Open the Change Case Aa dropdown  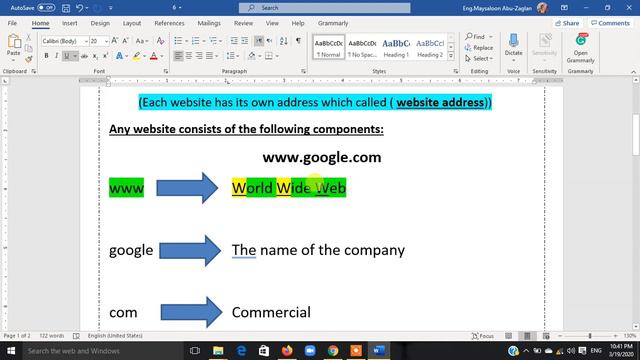[x=142, y=41]
